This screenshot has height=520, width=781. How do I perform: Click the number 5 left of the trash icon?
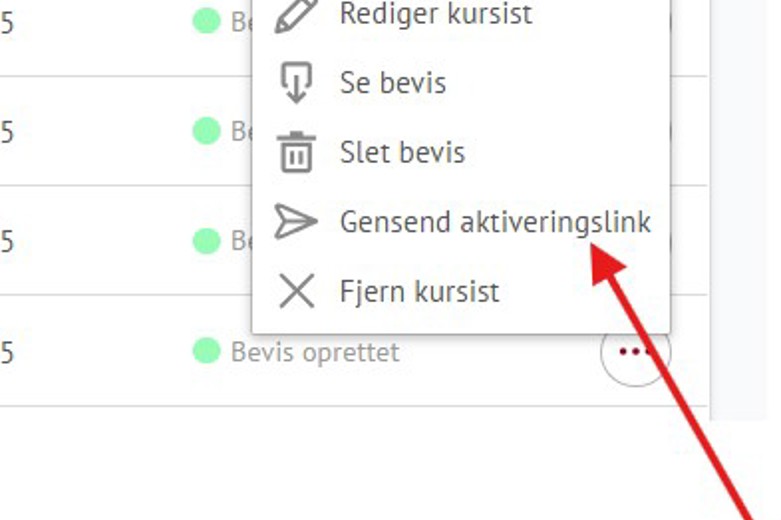[7, 132]
